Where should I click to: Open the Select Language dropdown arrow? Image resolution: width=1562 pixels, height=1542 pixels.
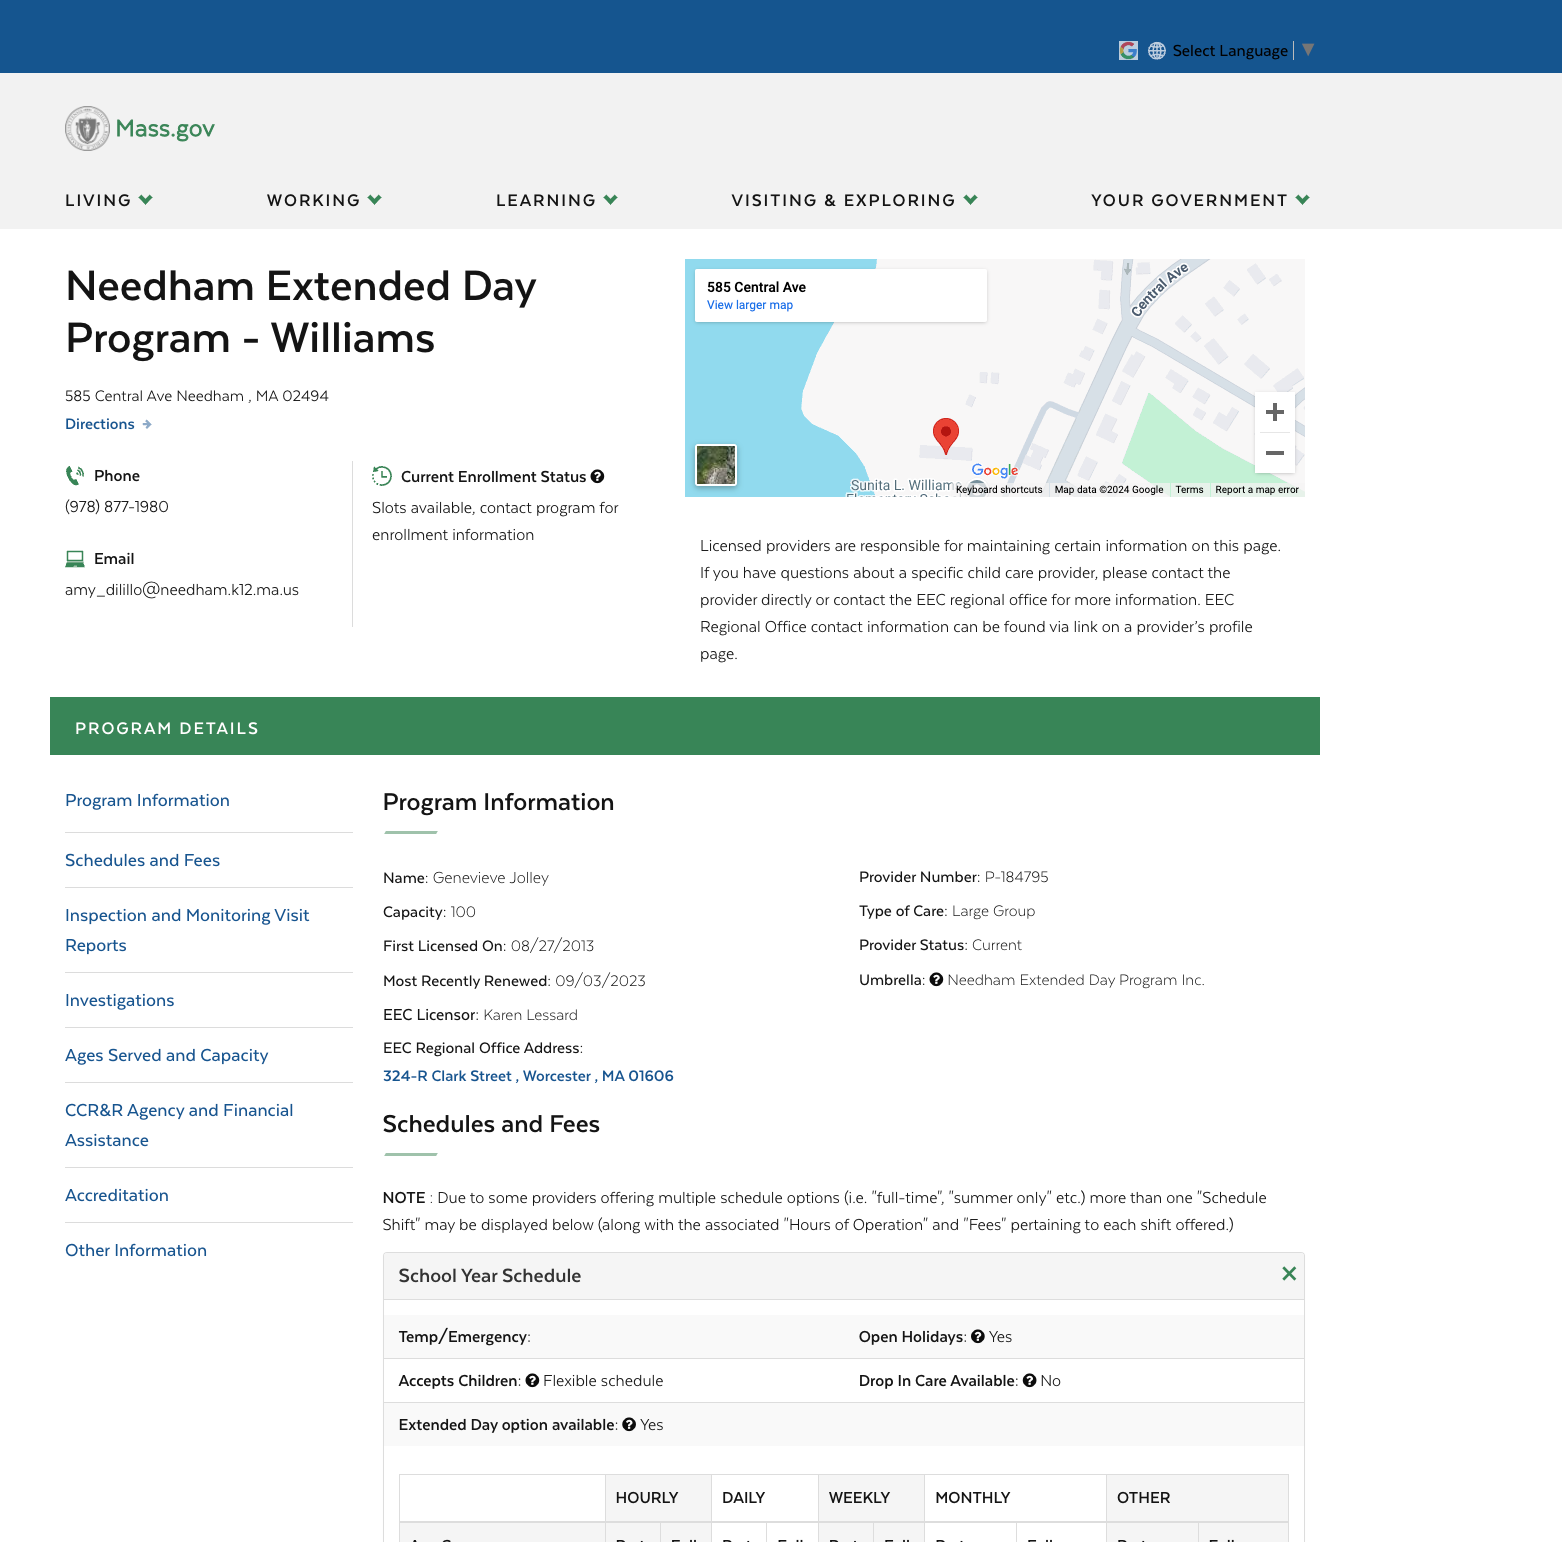point(1308,50)
